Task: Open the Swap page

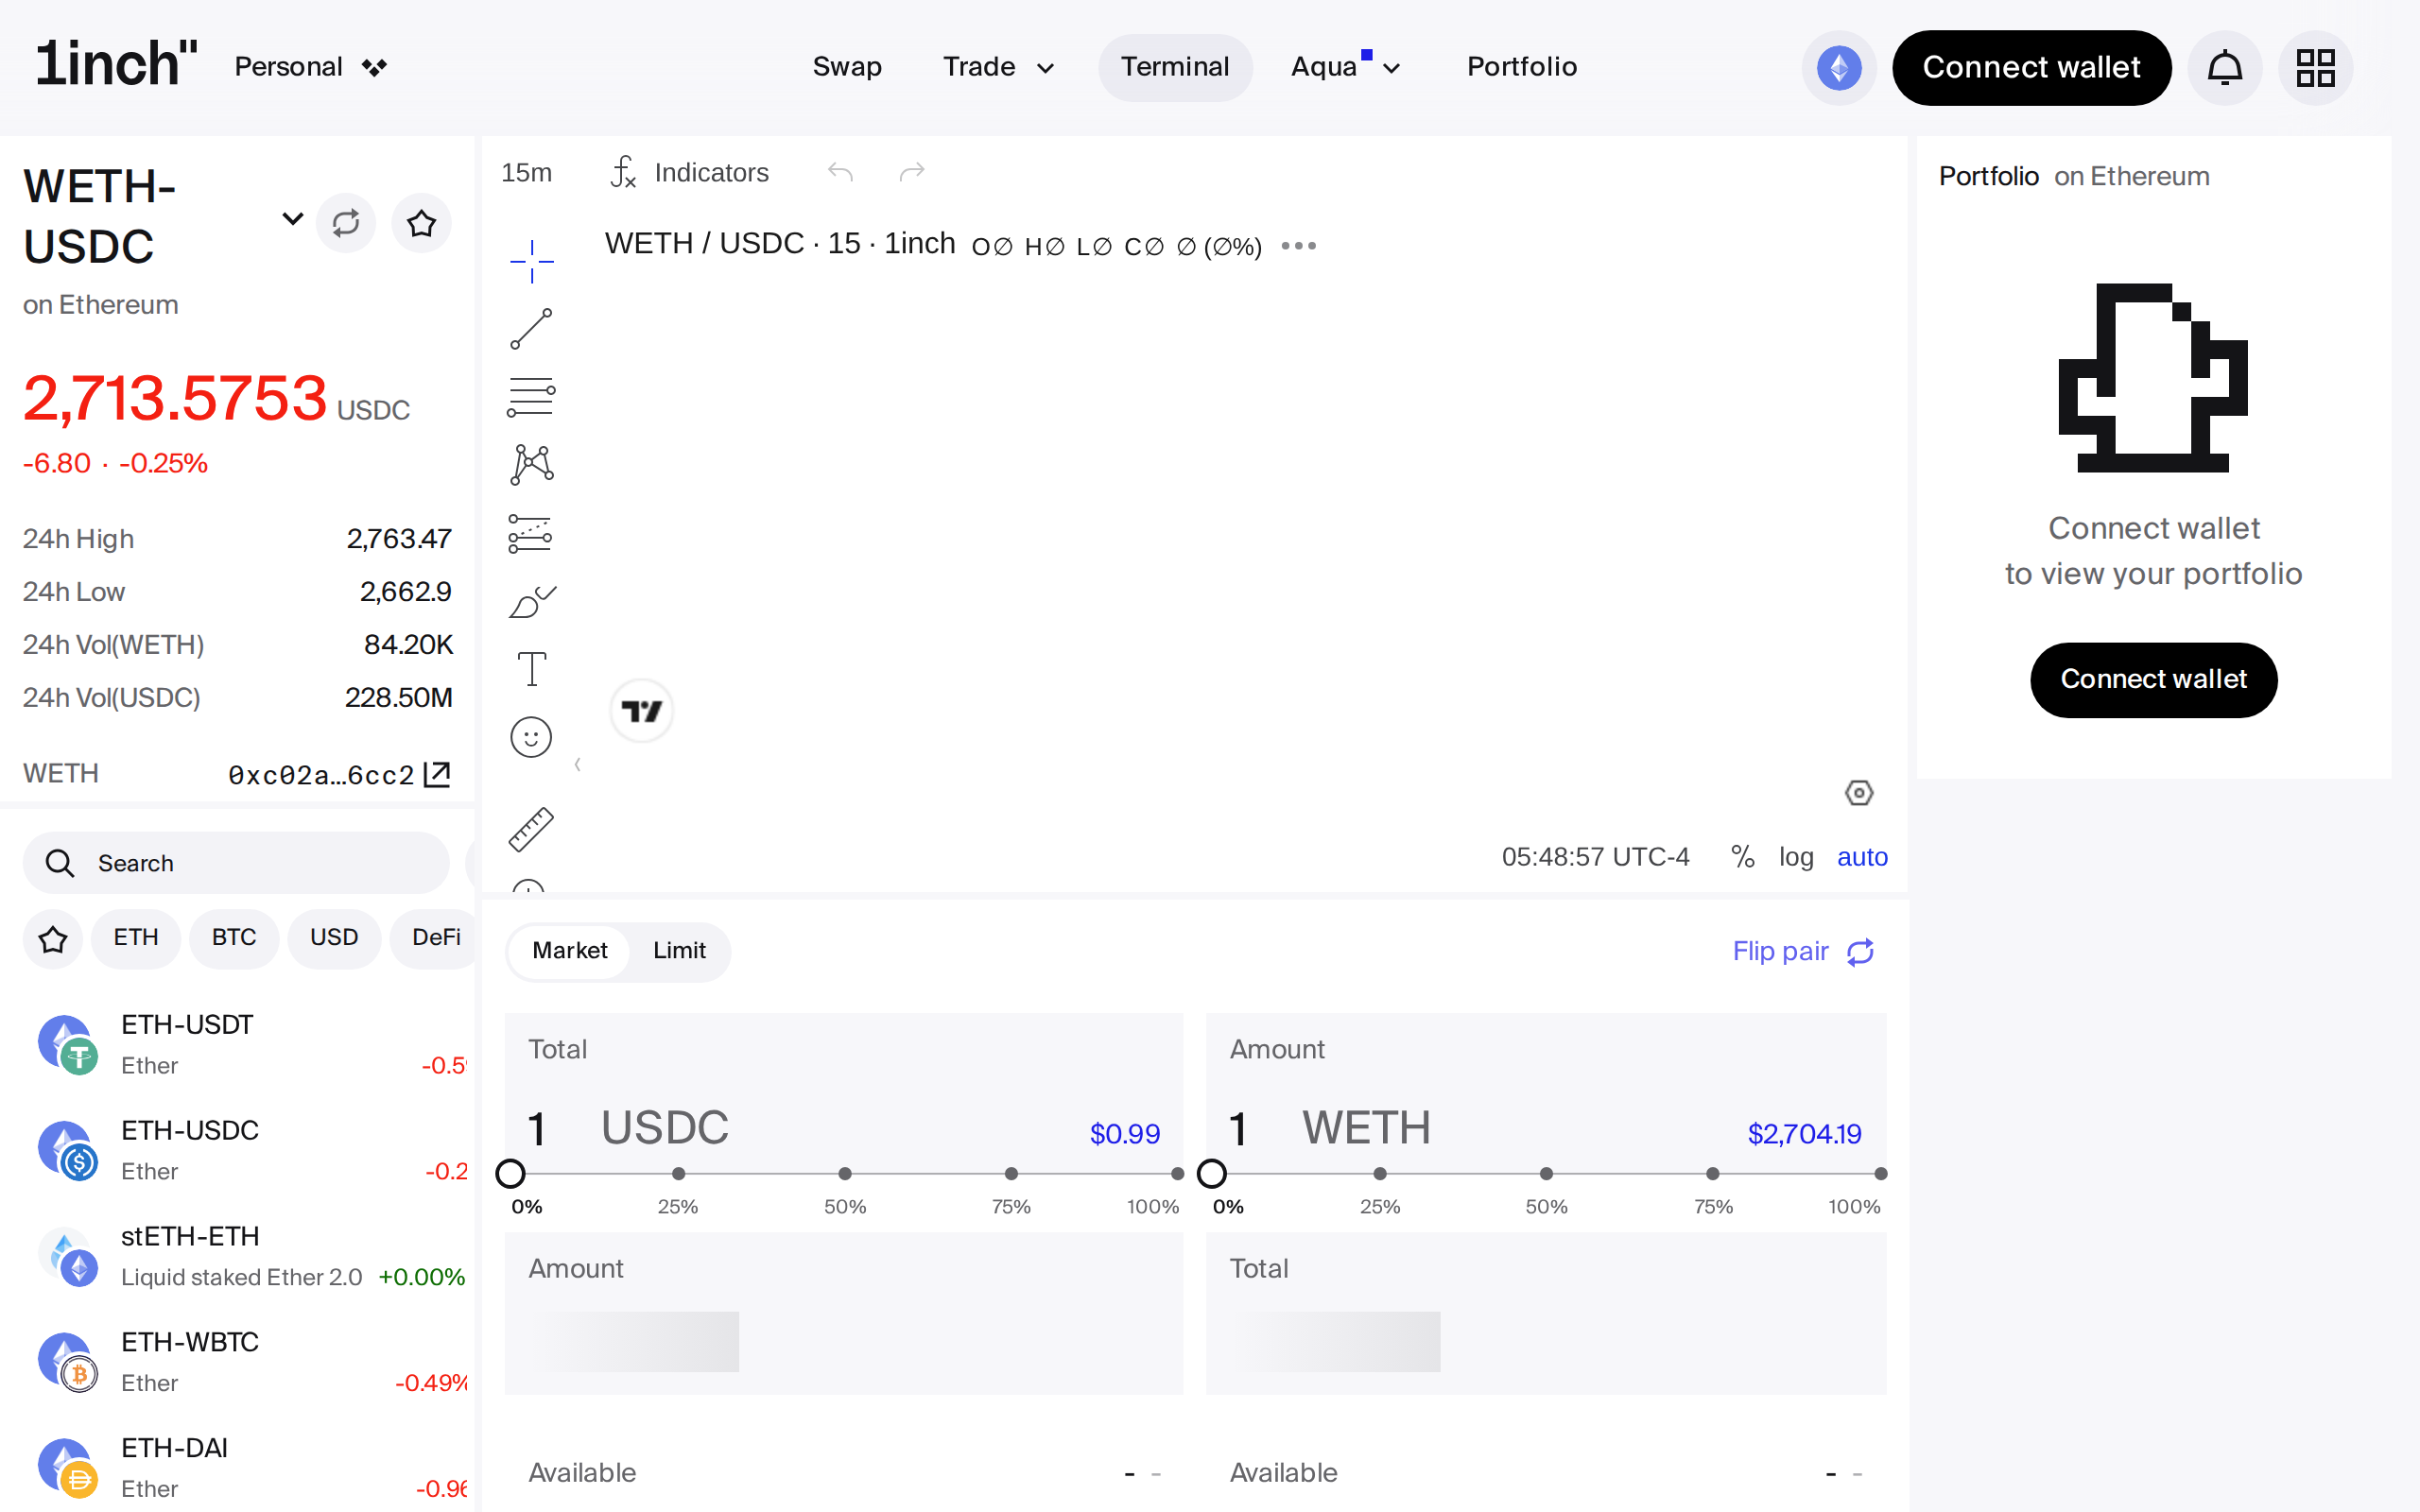Action: (847, 67)
